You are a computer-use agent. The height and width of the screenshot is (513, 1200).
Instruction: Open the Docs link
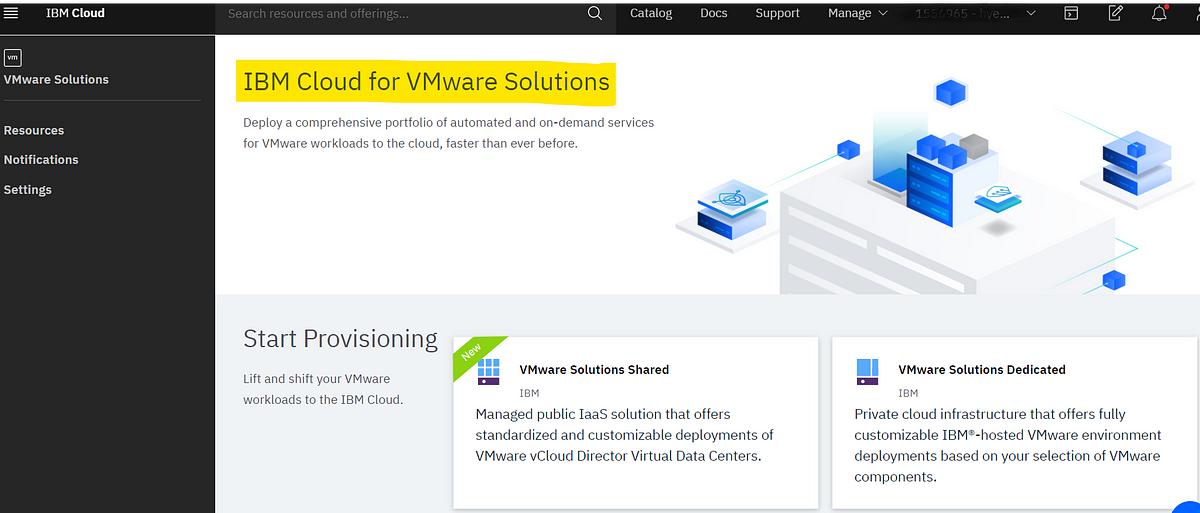714,14
